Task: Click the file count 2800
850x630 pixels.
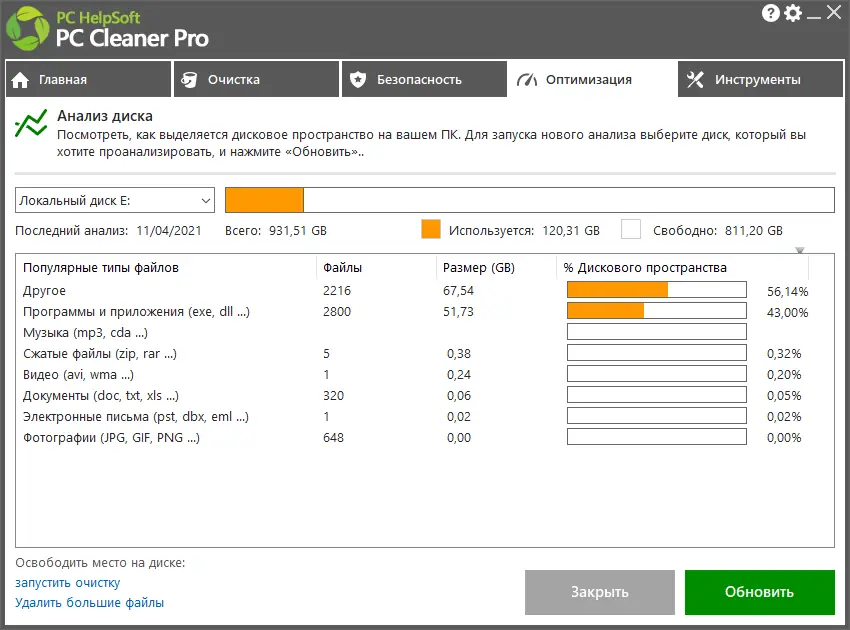Action: pos(337,312)
